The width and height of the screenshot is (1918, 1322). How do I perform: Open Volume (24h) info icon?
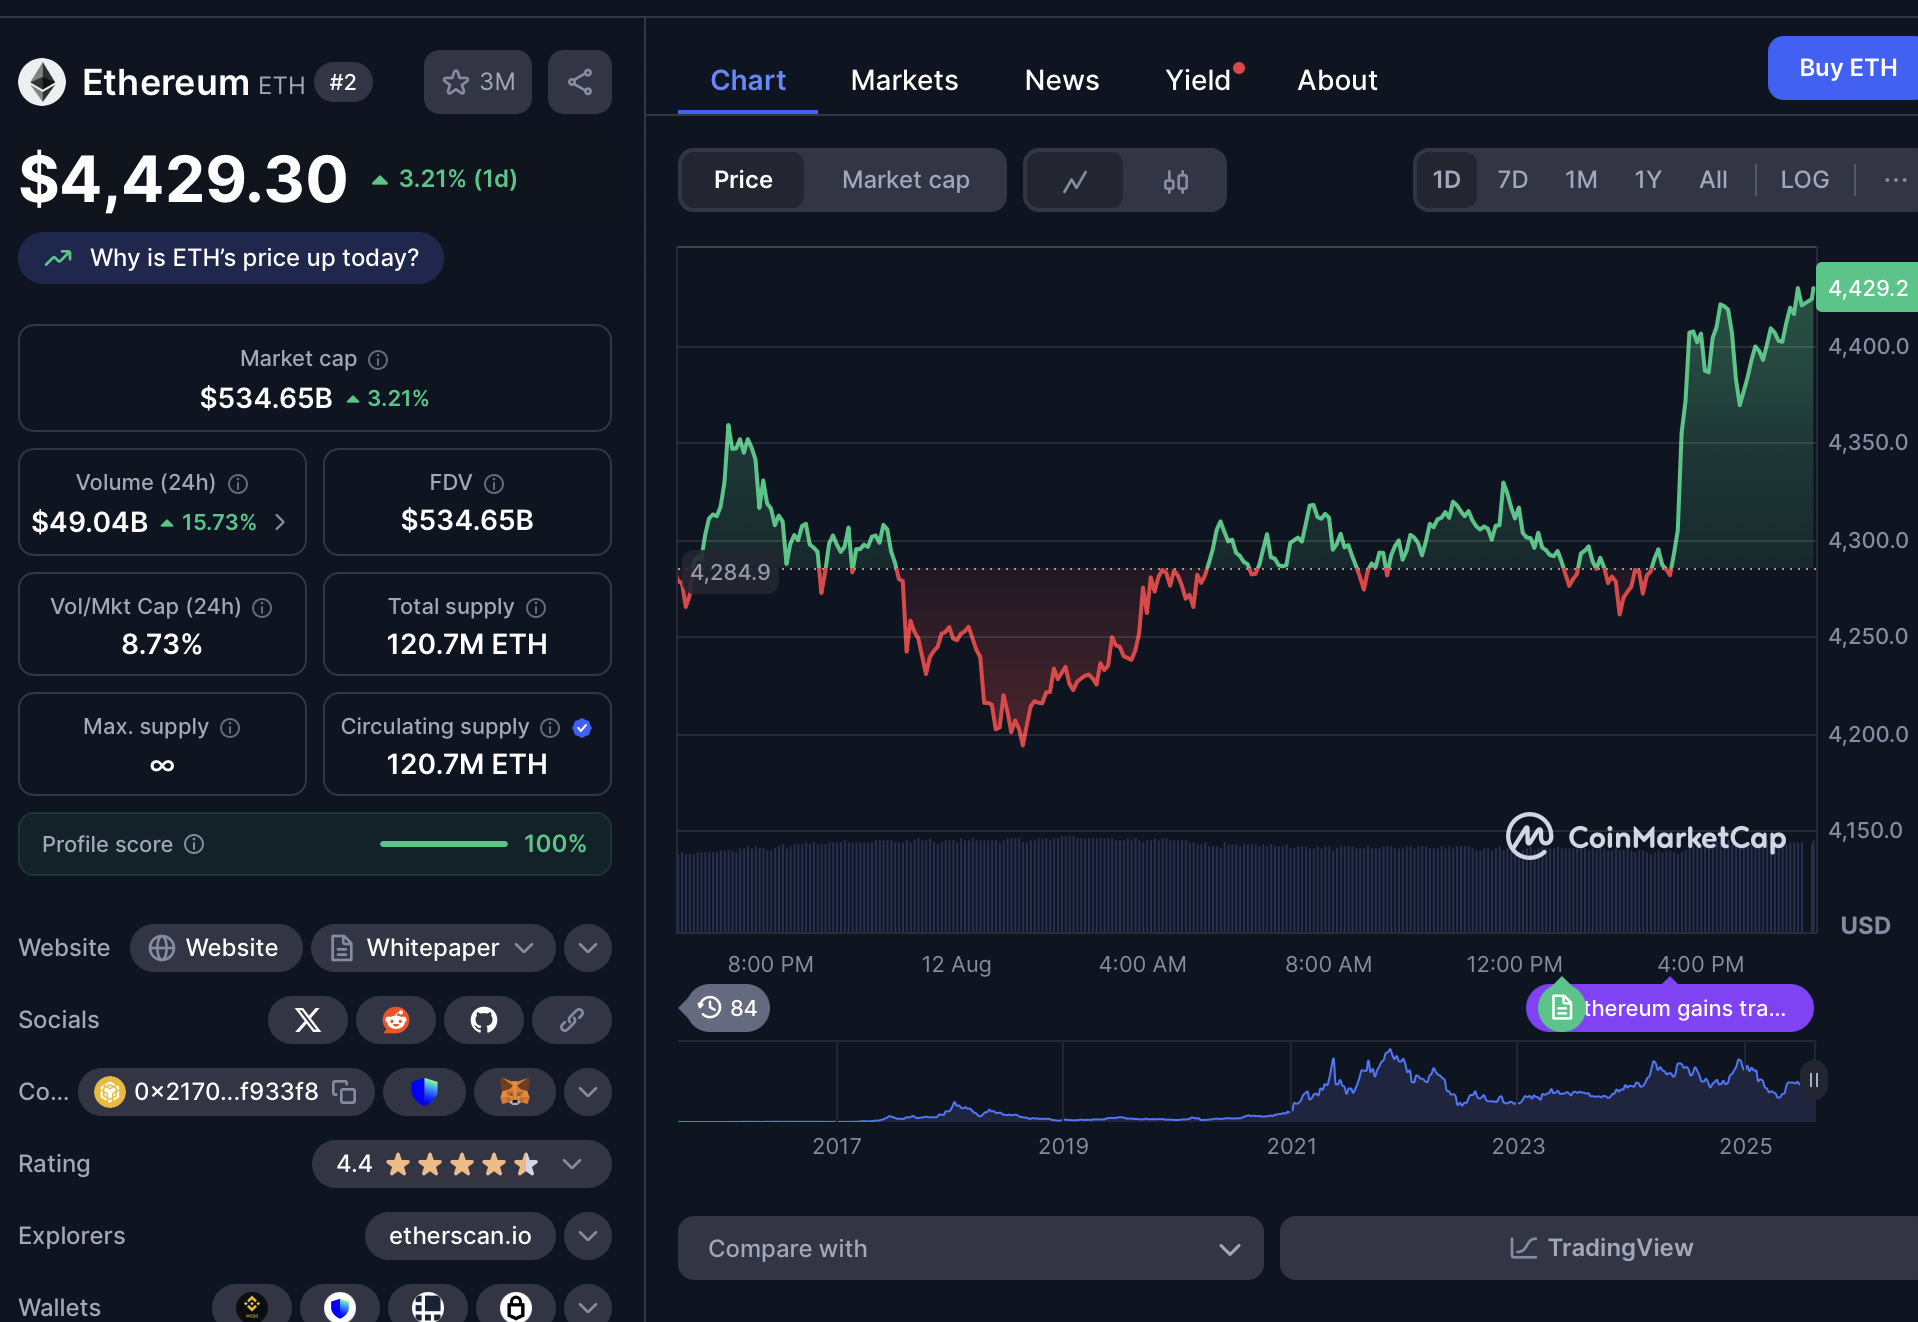[238, 483]
